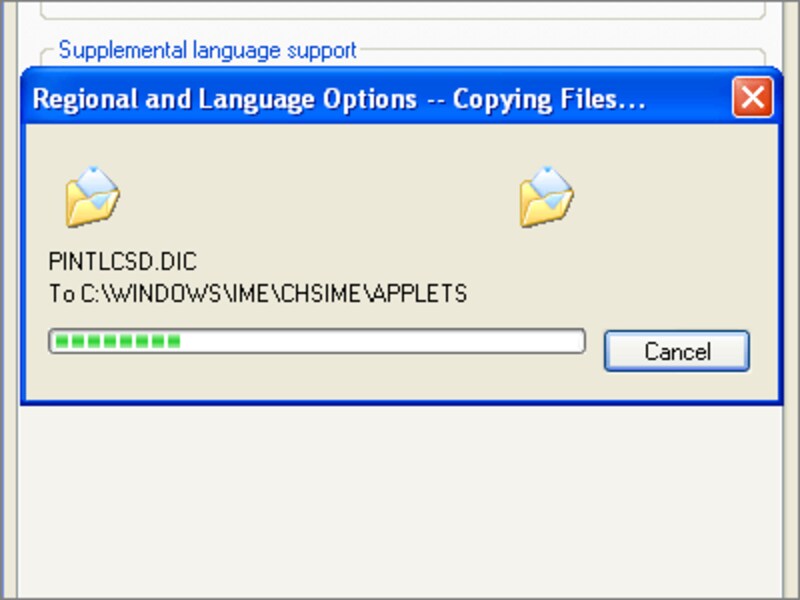Click the 'Copying Files...' portion of the title
800x600 pixels.
pyautogui.click(x=549, y=100)
